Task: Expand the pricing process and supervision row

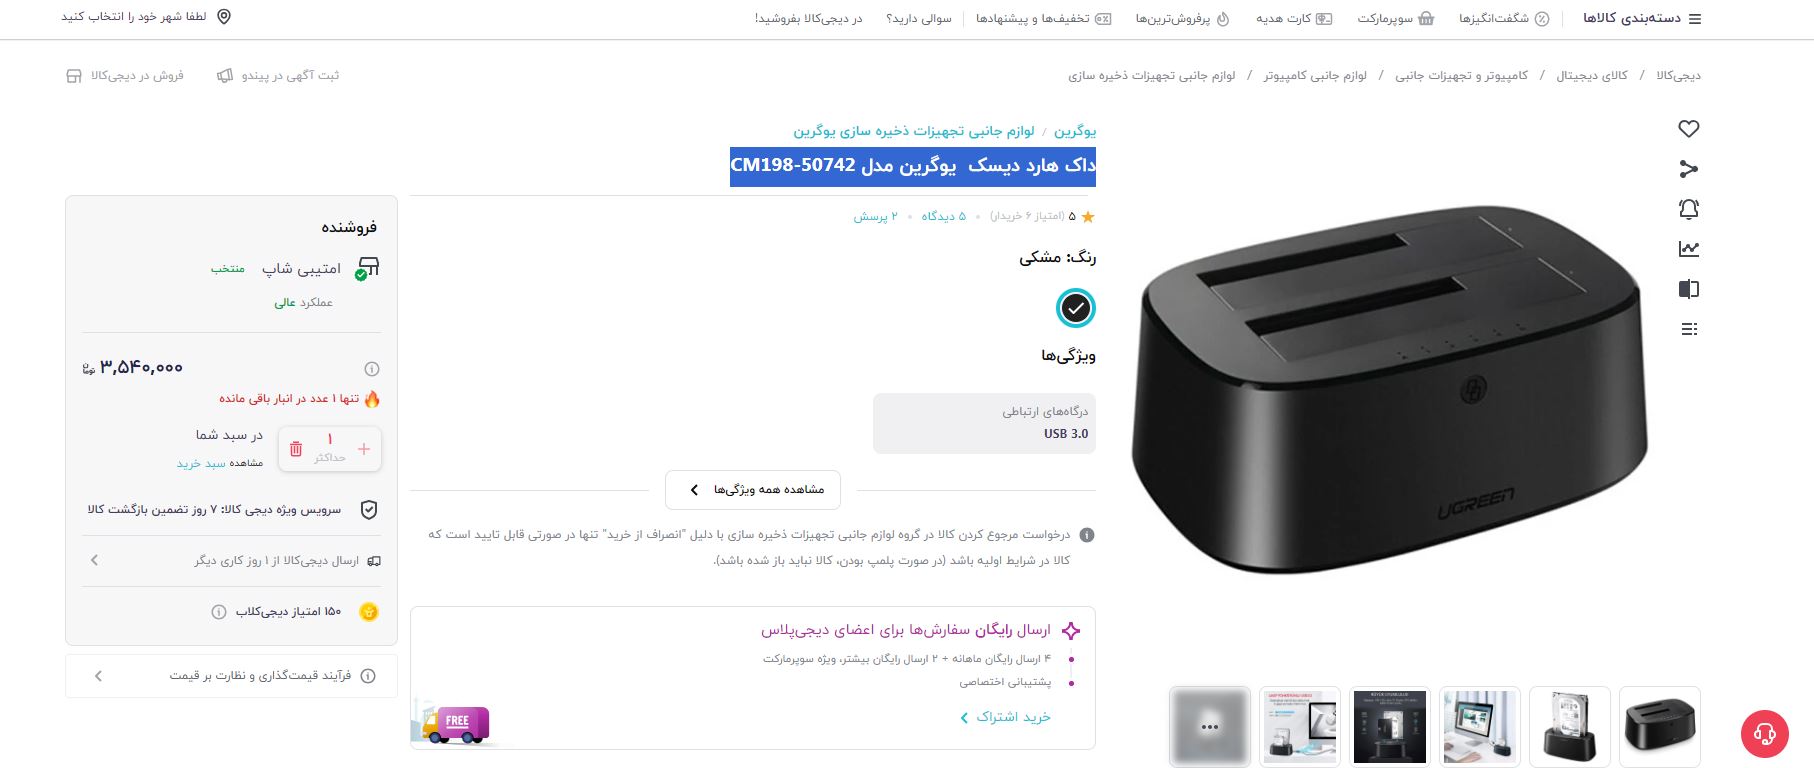Action: (232, 676)
